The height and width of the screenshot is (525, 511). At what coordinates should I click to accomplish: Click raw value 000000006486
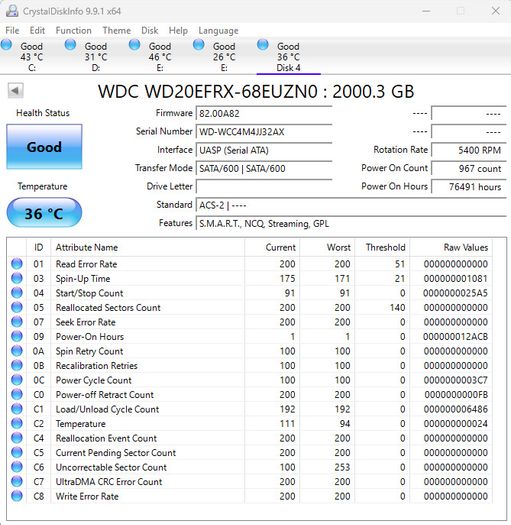tap(455, 409)
